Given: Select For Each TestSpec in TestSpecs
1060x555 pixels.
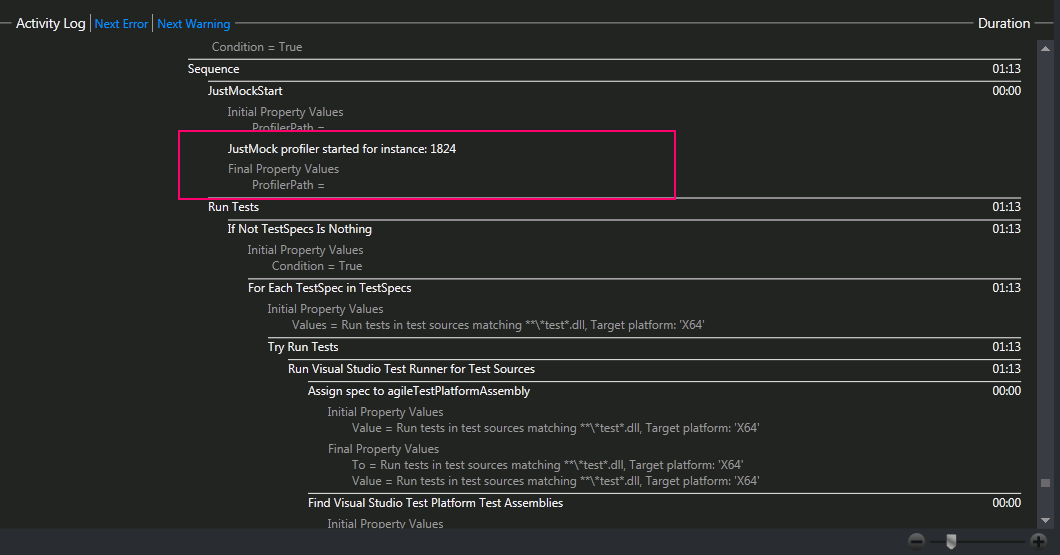Looking at the screenshot, I should tap(329, 288).
